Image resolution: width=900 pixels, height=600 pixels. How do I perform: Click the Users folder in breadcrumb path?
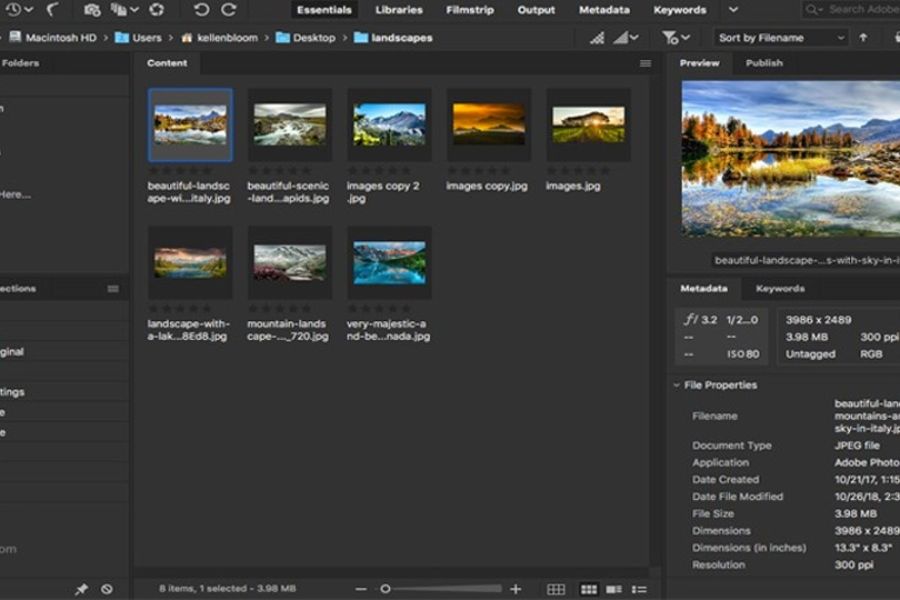(146, 38)
